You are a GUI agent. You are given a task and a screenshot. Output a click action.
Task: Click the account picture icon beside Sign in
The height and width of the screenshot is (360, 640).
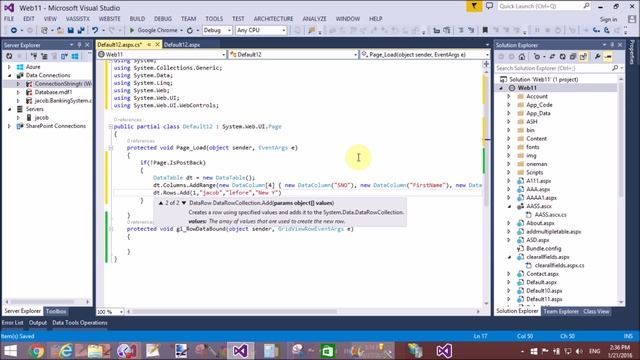[632, 19]
